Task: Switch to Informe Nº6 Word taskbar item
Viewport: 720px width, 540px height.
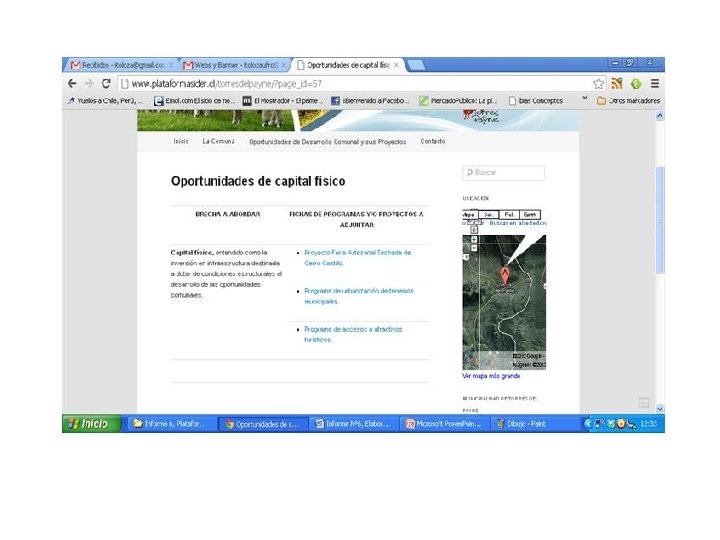Action: pos(354,424)
